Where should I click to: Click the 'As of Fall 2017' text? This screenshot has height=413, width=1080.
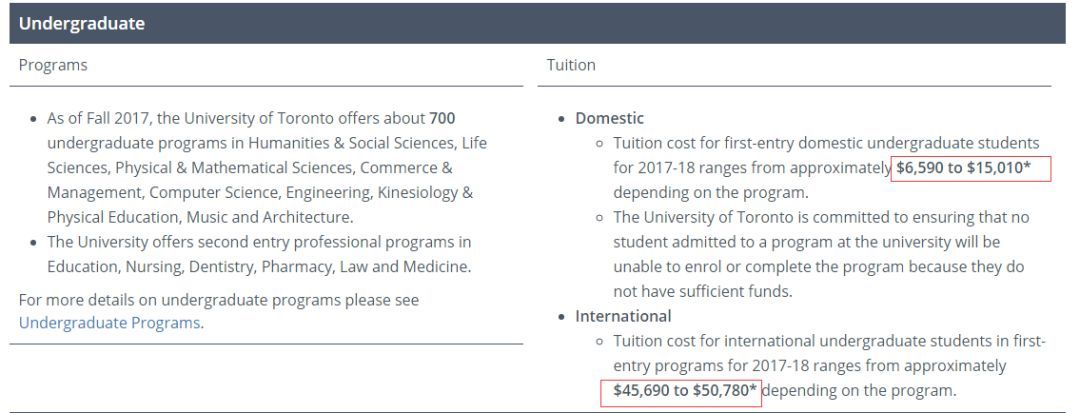pos(94,118)
